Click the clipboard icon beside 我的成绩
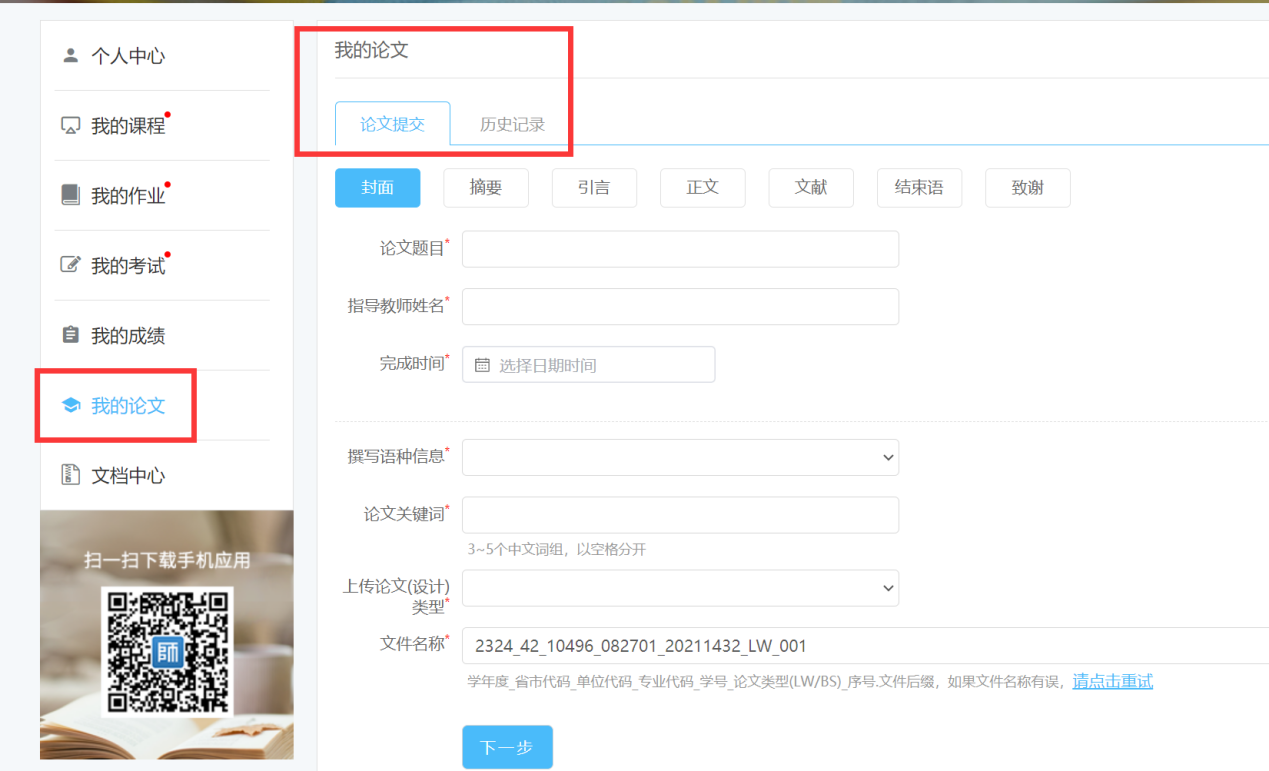 point(70,335)
